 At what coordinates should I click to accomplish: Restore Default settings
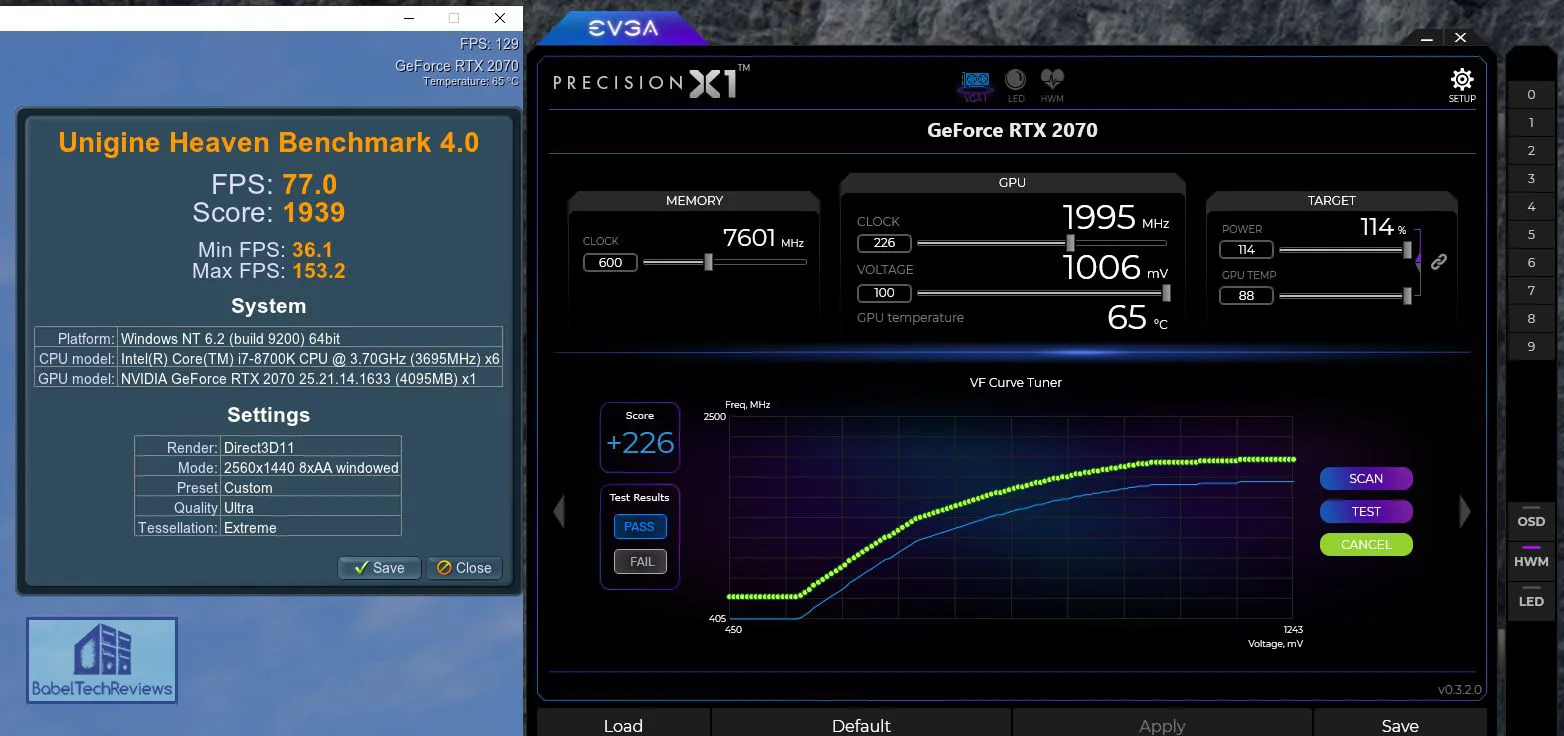[x=861, y=724]
